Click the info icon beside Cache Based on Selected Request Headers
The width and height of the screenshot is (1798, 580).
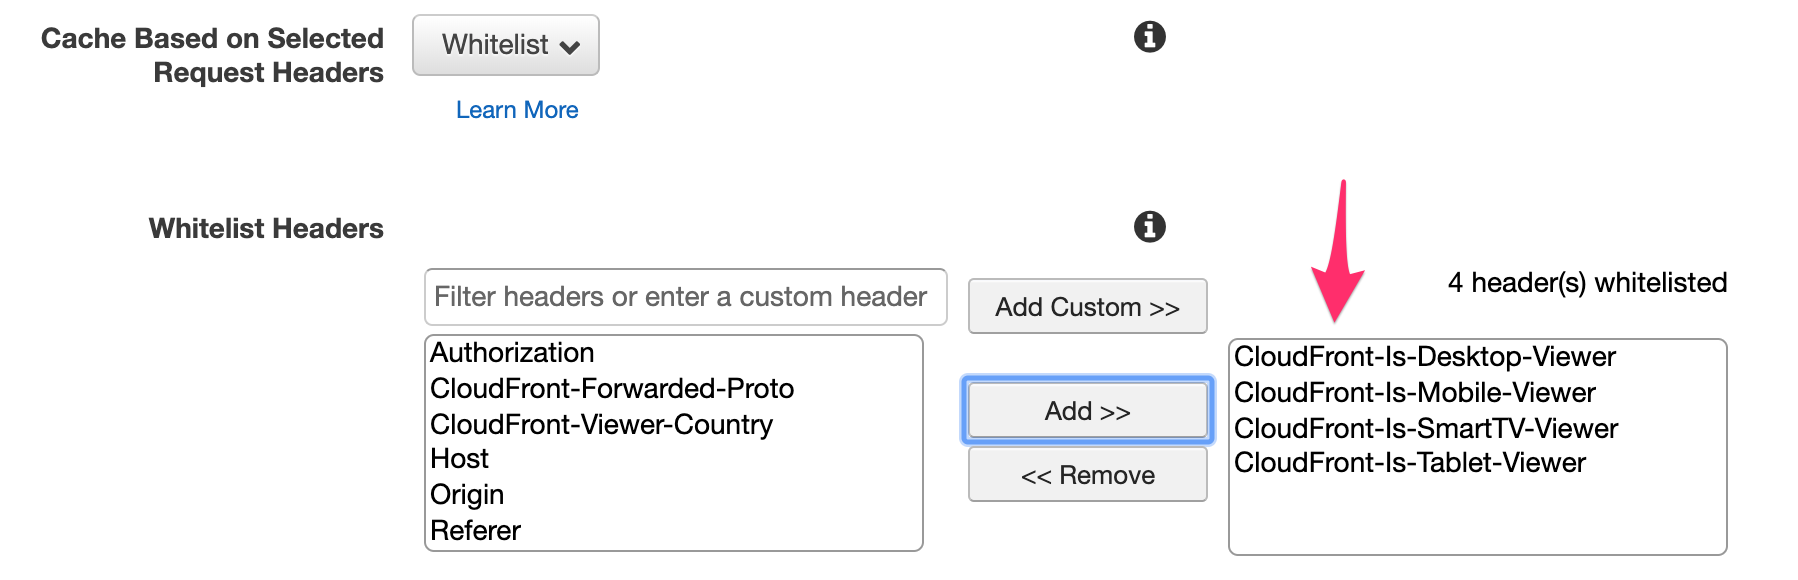[x=1148, y=38]
